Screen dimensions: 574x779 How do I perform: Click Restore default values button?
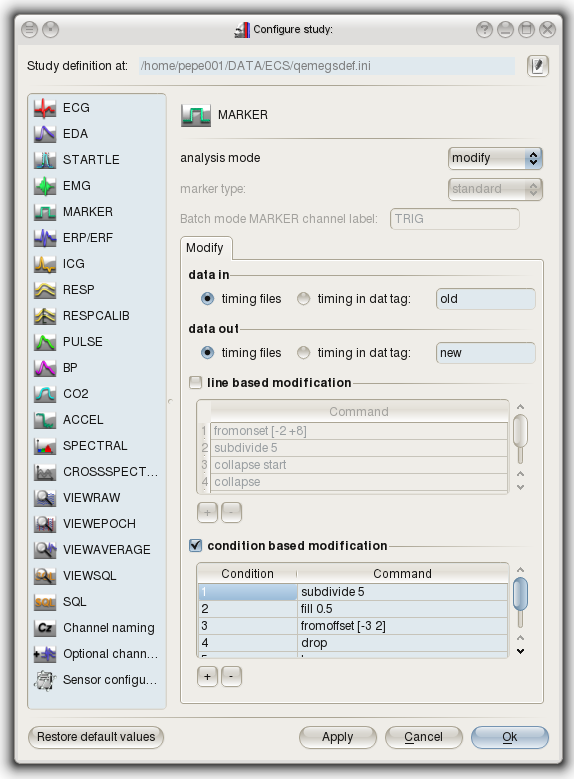pos(96,737)
